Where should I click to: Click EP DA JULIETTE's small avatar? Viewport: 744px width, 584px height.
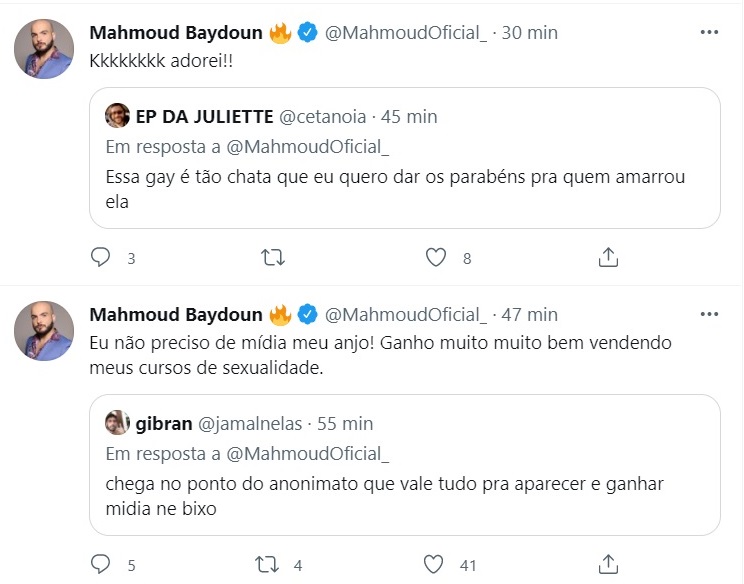pyautogui.click(x=119, y=116)
